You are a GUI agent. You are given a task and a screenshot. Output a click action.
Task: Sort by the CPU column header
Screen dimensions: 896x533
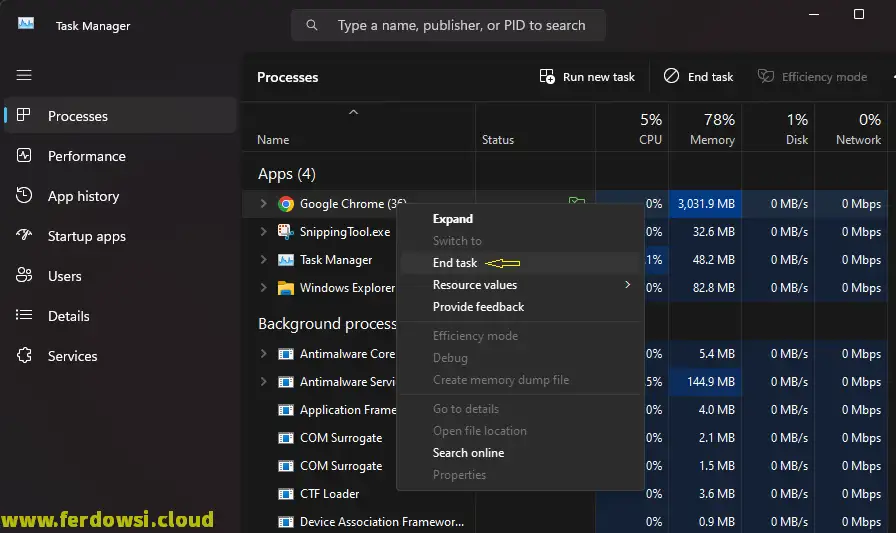632,128
